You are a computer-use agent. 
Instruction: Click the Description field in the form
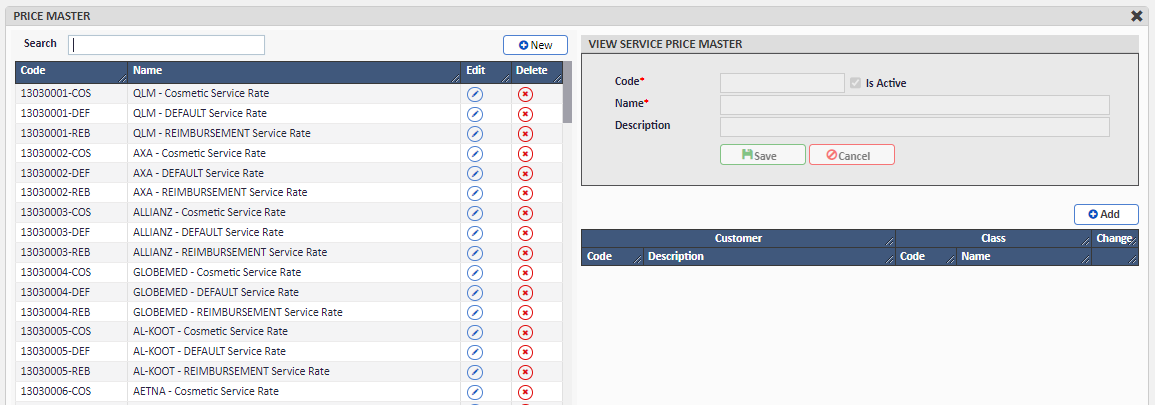coord(914,127)
